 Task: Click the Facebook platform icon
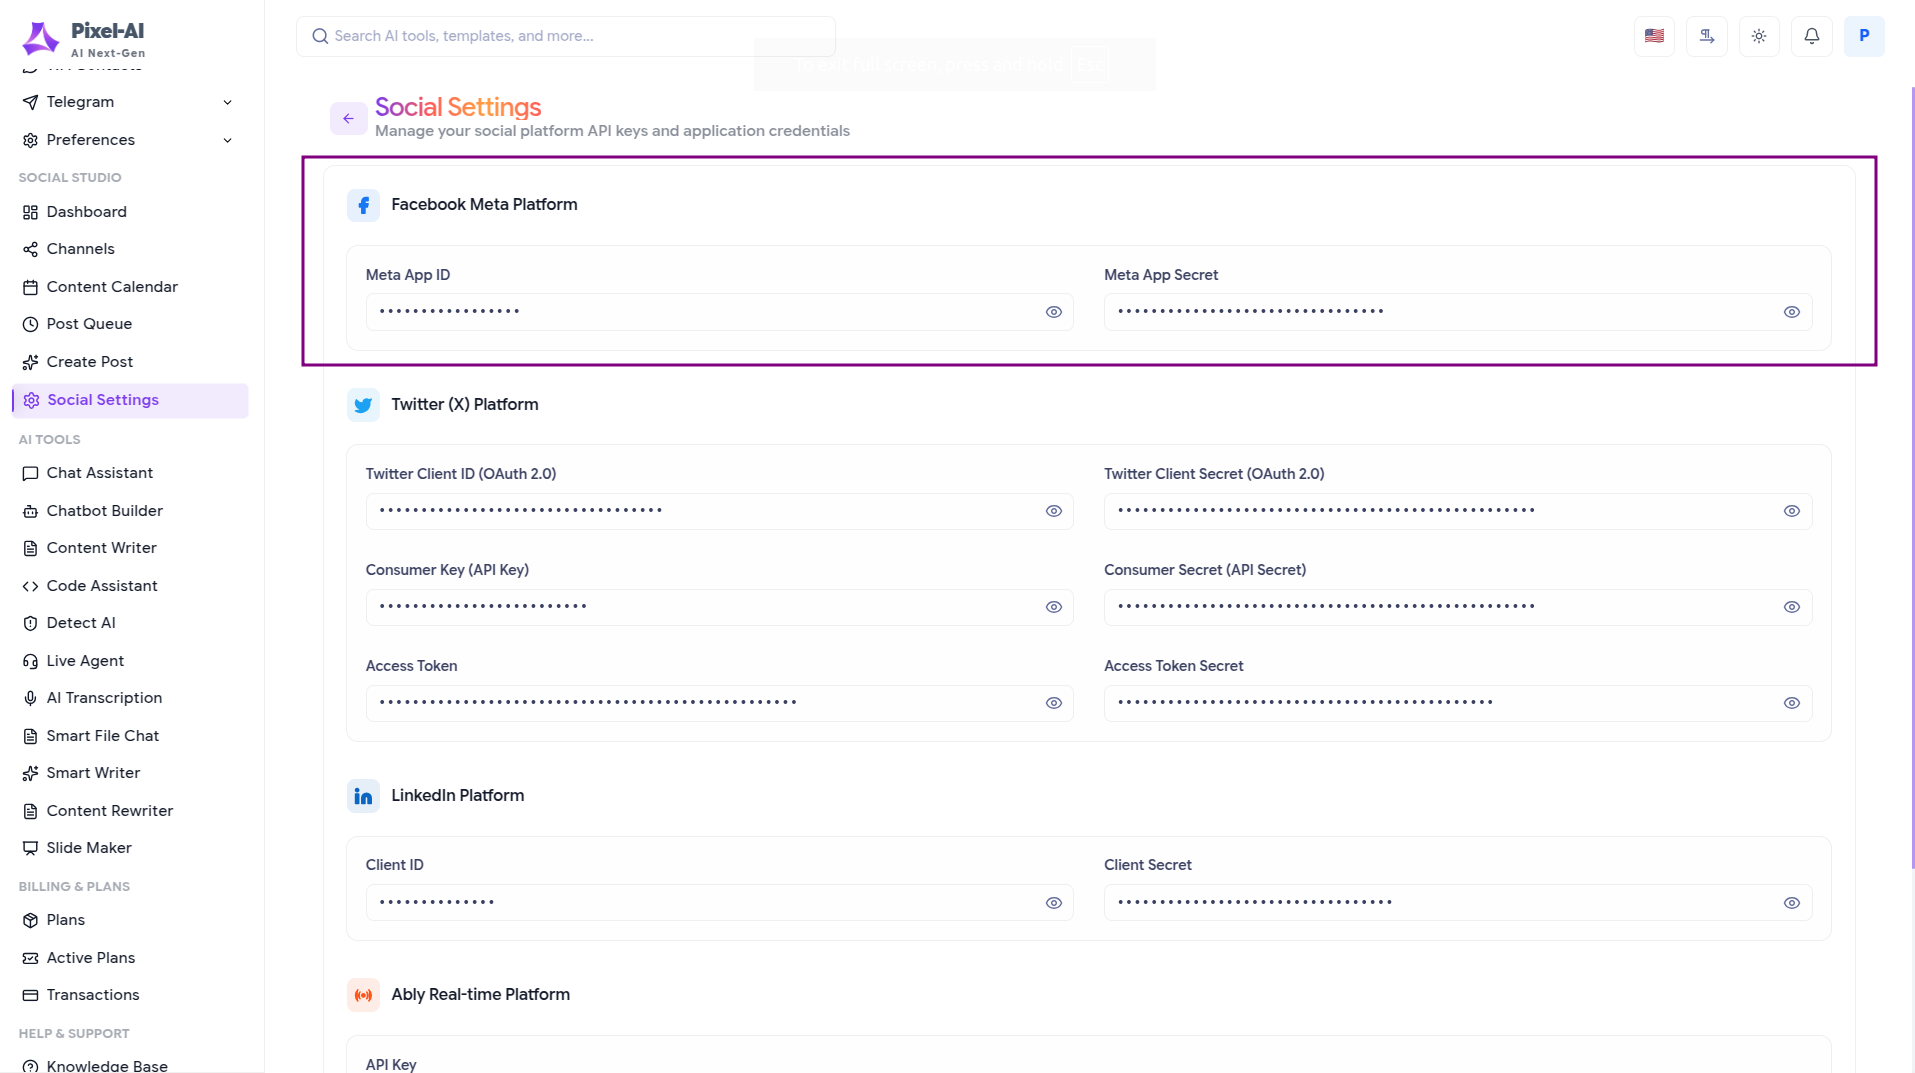363,205
